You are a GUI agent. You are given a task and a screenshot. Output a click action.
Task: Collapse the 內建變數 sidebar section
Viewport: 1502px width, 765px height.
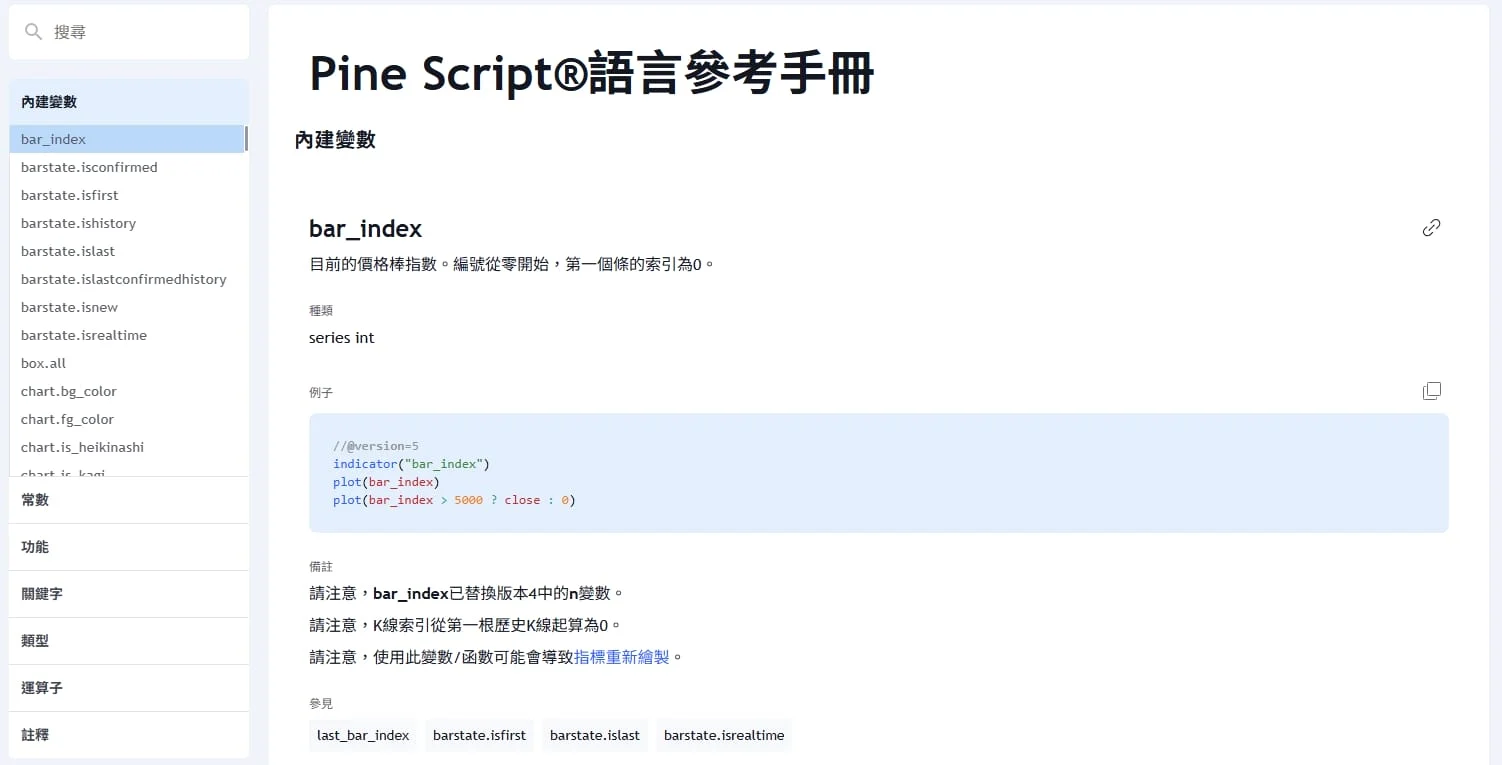(129, 102)
